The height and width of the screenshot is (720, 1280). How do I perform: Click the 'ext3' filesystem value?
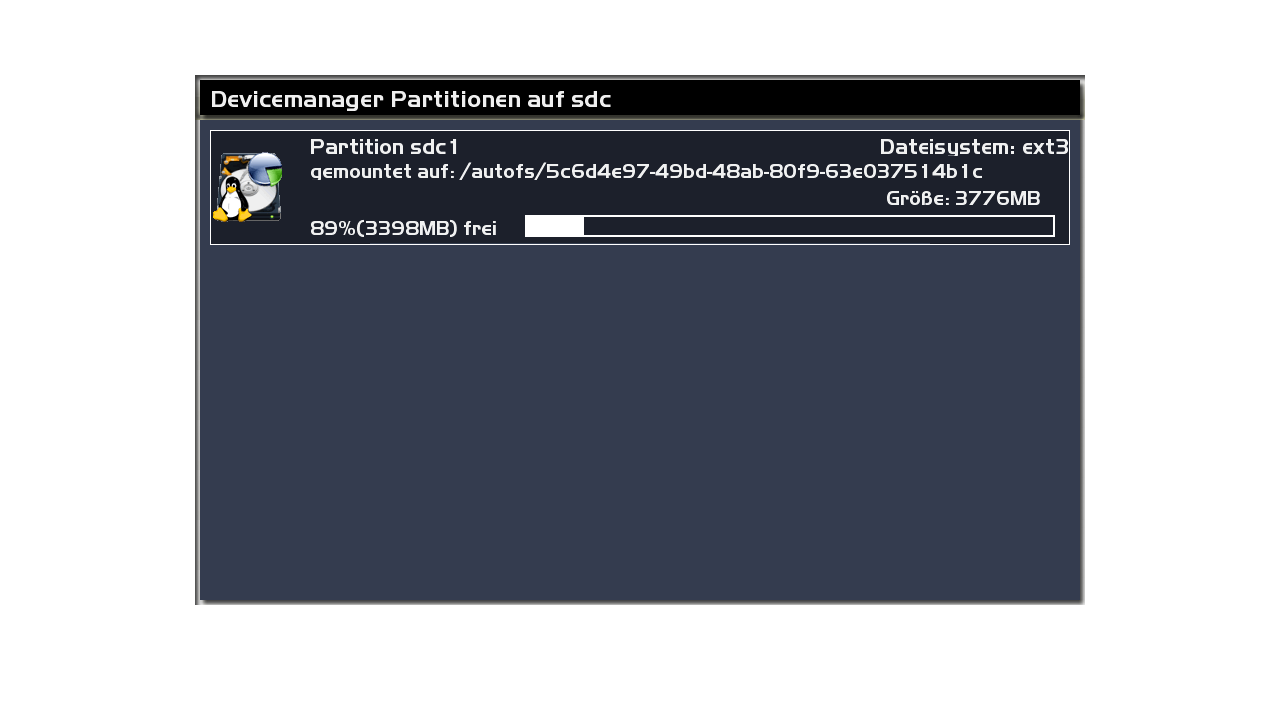click(x=1045, y=147)
